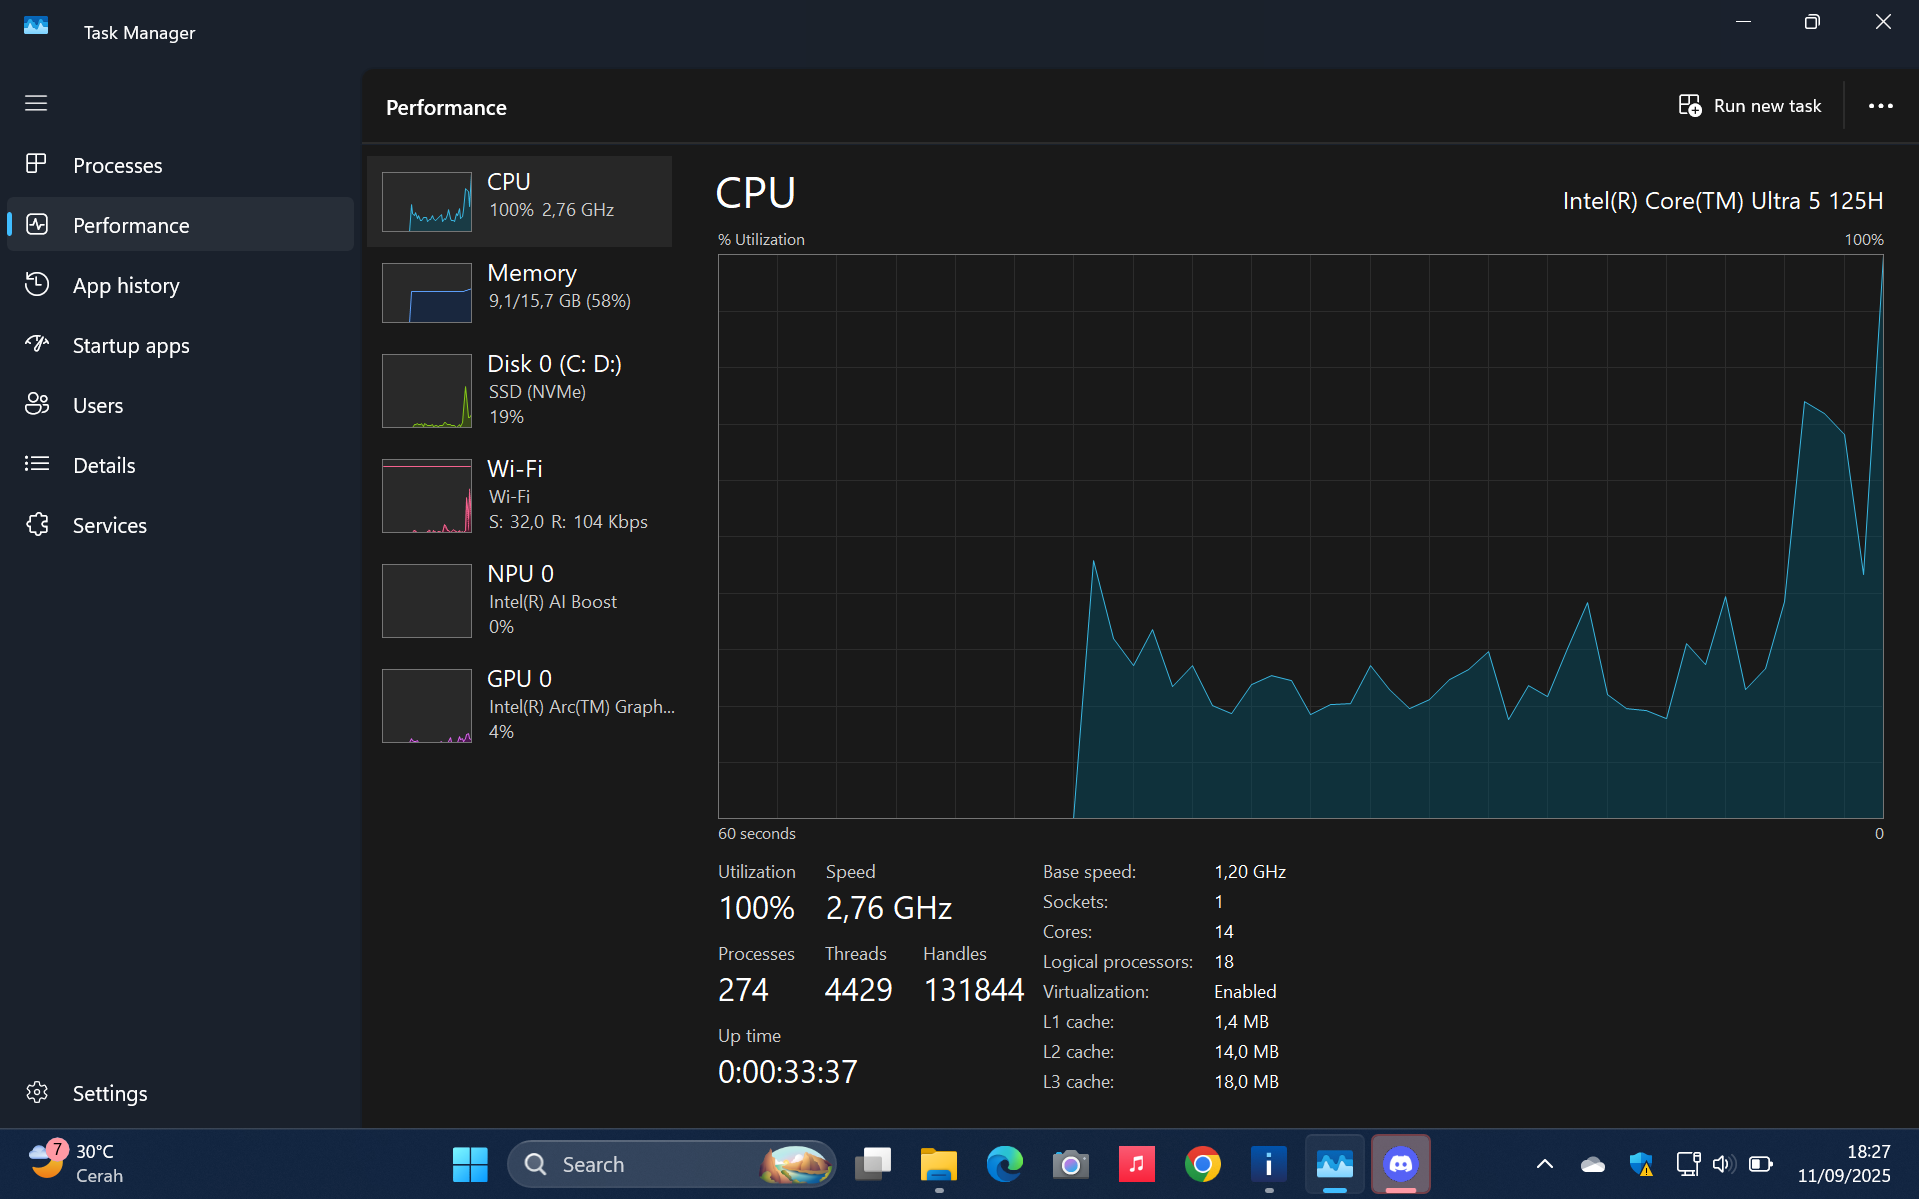1919x1199 pixels.
Task: Go to the Processes page
Action: pos(181,165)
